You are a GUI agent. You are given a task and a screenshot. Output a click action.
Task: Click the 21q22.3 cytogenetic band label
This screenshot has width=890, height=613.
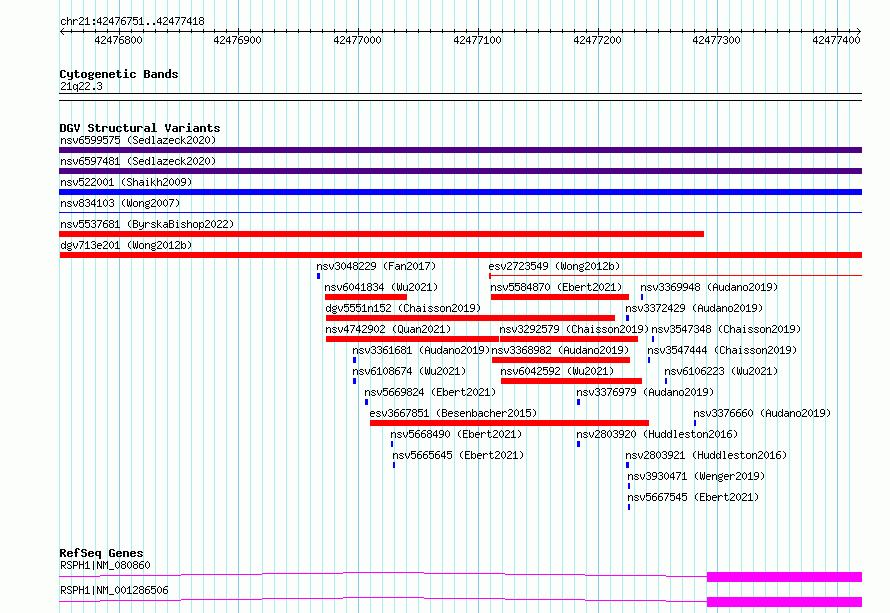(81, 86)
